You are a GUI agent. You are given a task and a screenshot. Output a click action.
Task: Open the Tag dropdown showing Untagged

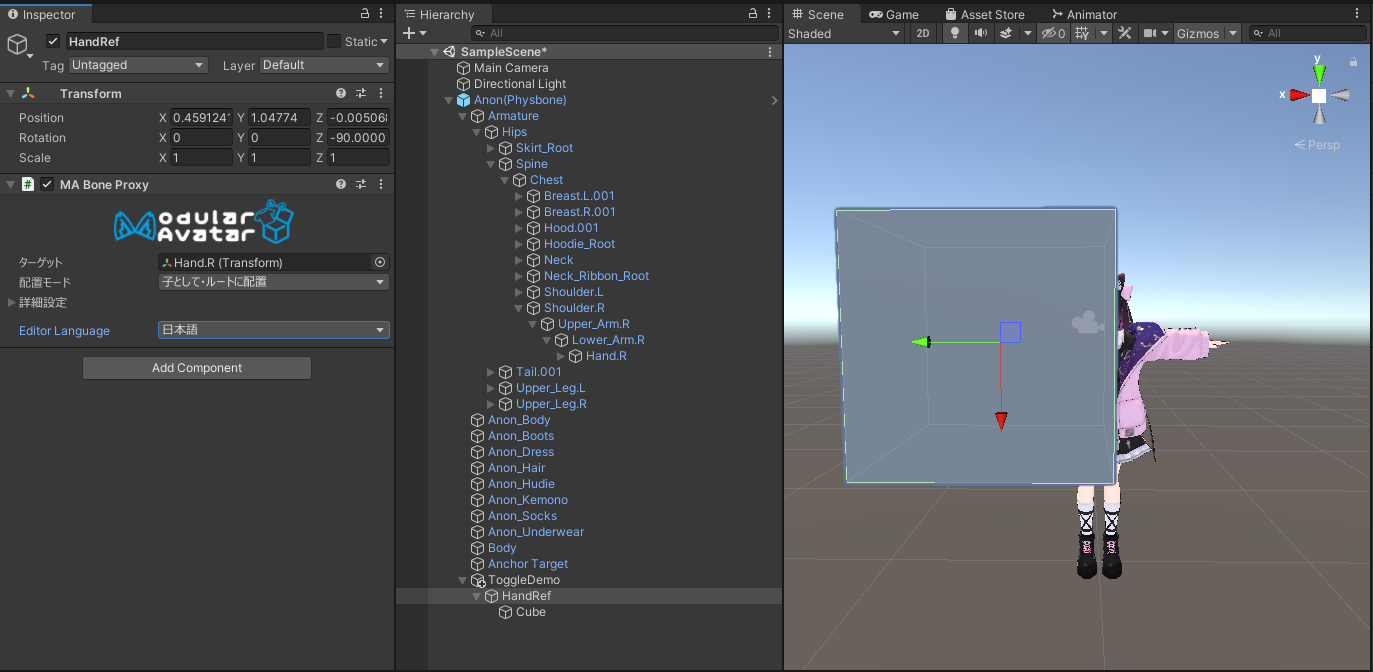click(x=137, y=65)
